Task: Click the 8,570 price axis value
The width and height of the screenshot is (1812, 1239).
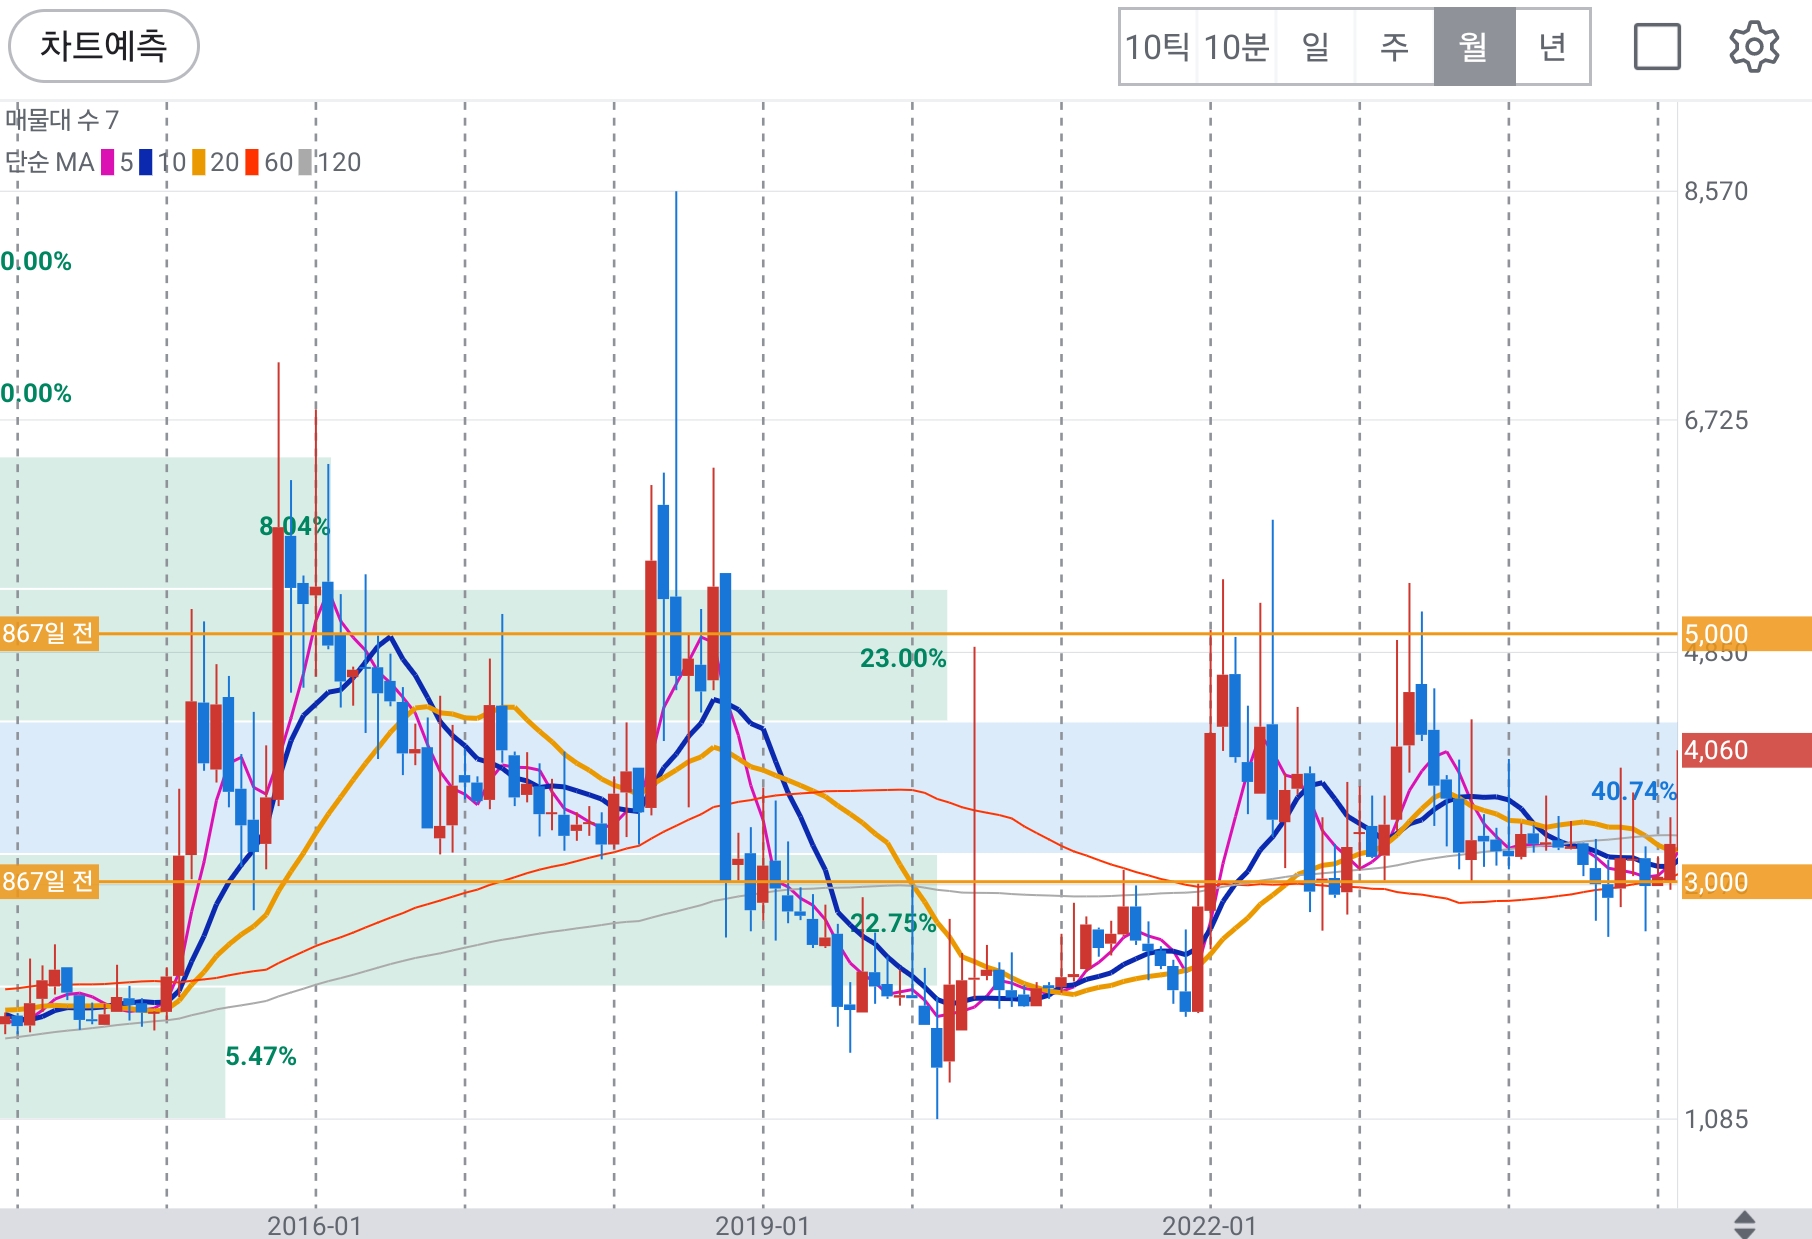Action: coord(1716,191)
